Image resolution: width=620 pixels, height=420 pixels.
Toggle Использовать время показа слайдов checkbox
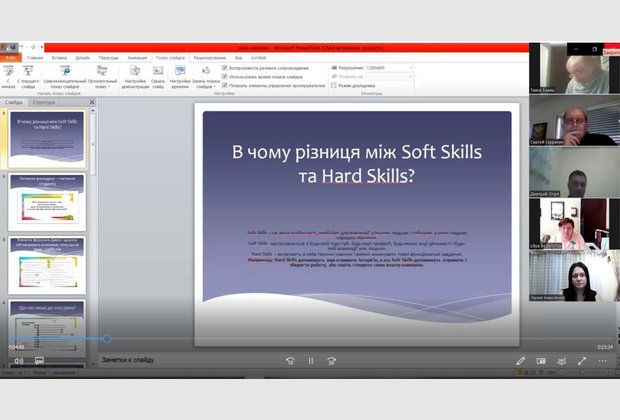click(224, 76)
